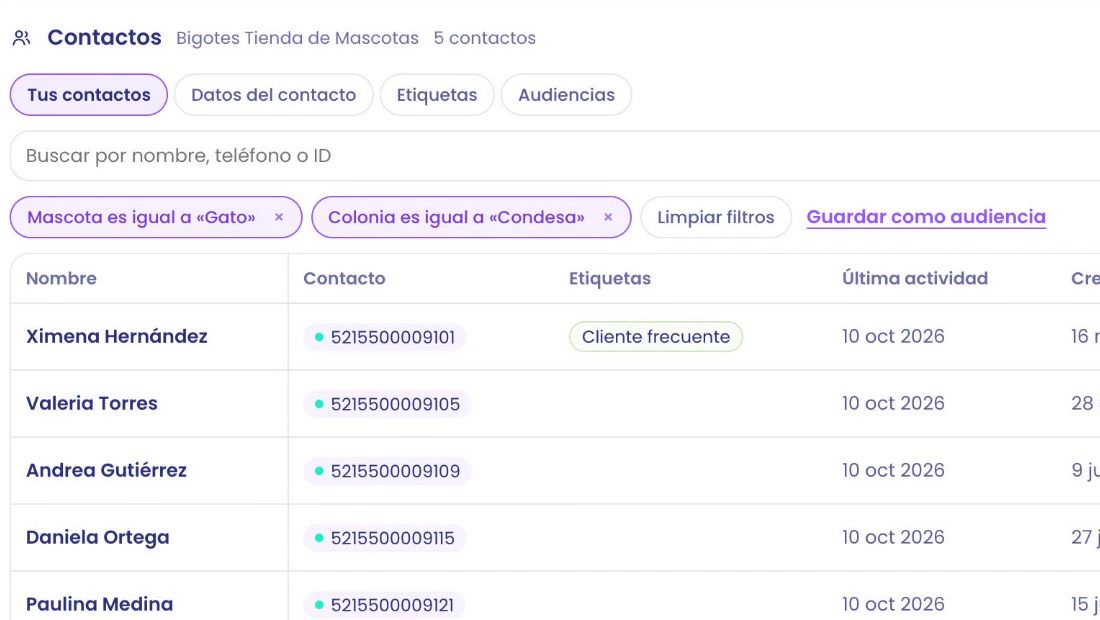Click phone number 5215500009109

coord(387,471)
